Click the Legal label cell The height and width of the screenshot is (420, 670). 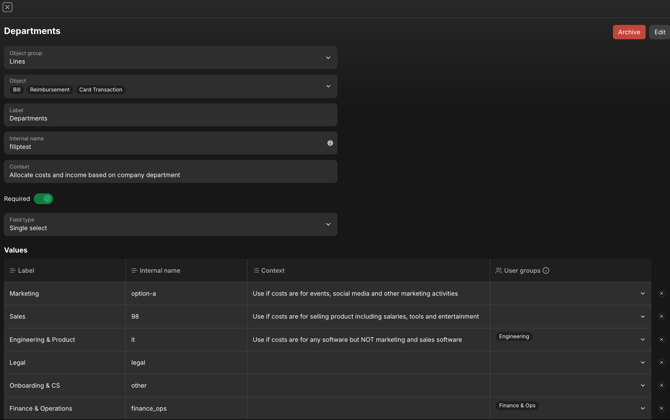coord(65,363)
